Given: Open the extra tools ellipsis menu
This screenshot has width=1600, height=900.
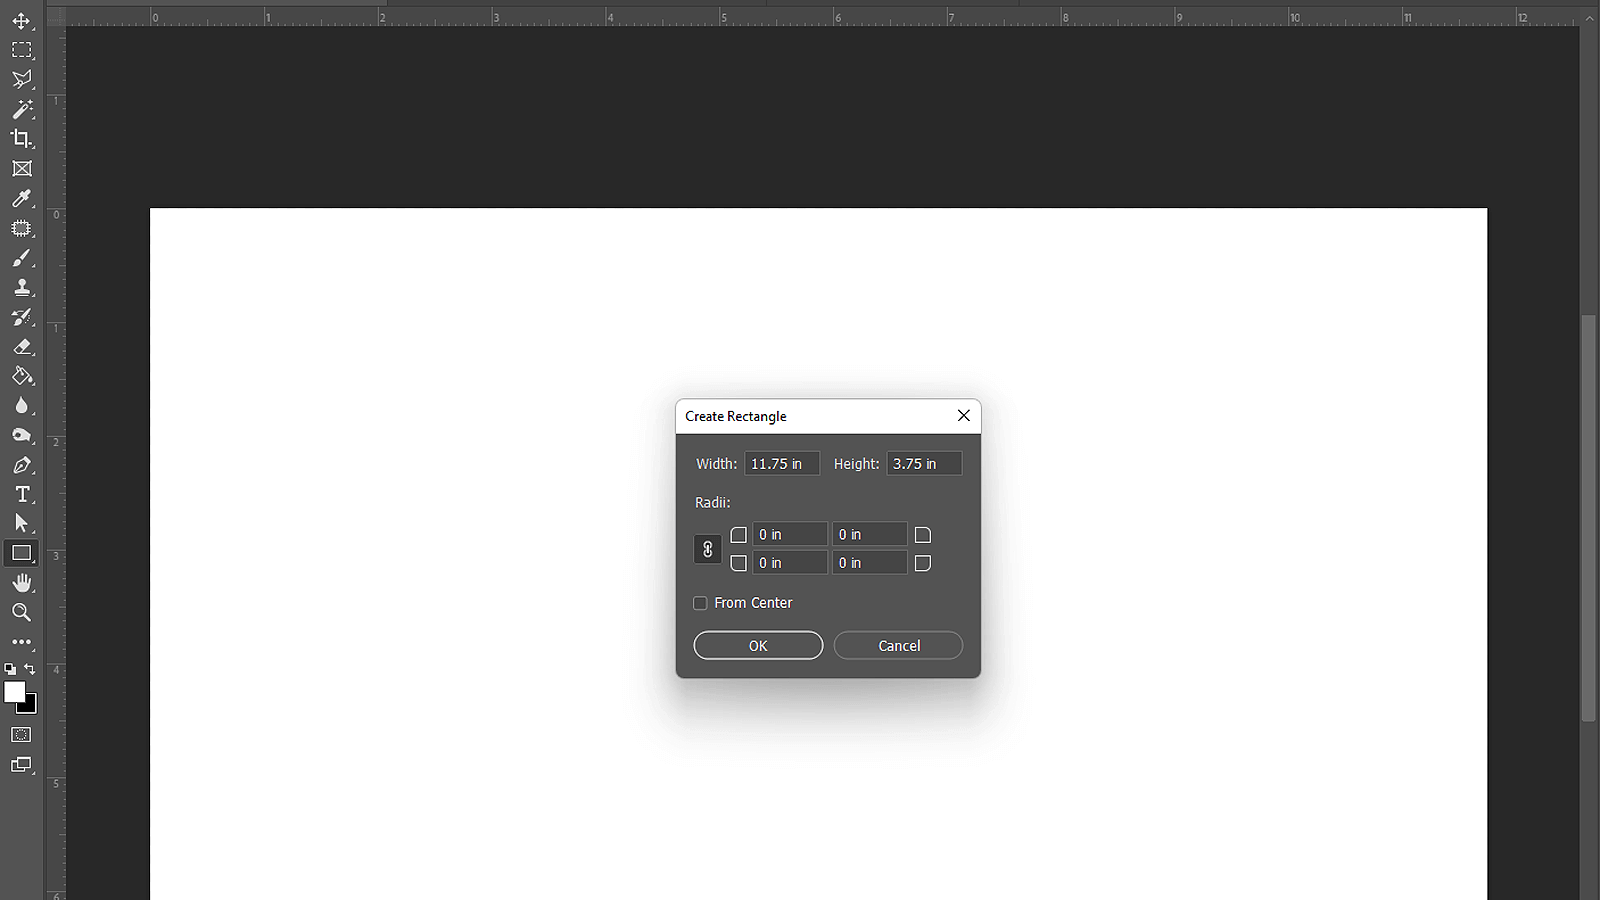Looking at the screenshot, I should pyautogui.click(x=22, y=642).
